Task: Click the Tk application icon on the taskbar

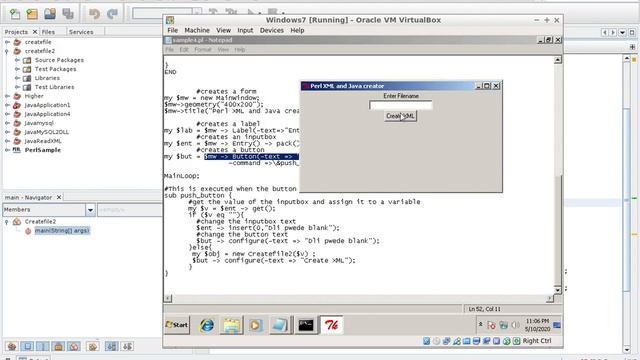Action: click(331, 325)
